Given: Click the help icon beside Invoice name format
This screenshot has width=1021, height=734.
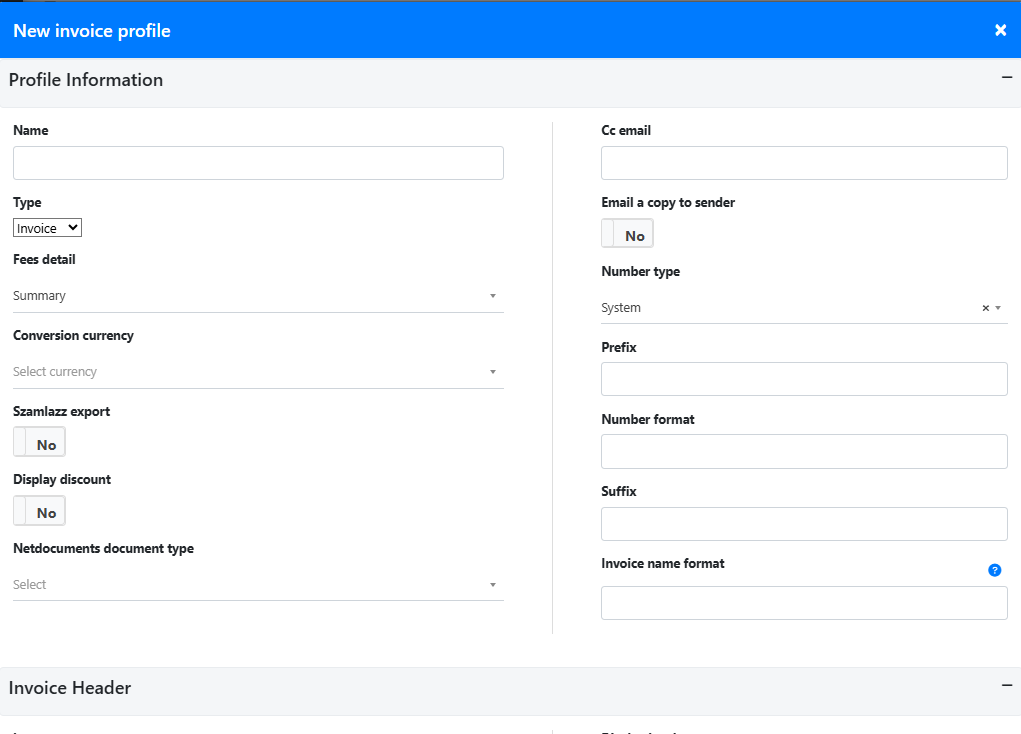Looking at the screenshot, I should pyautogui.click(x=994, y=570).
